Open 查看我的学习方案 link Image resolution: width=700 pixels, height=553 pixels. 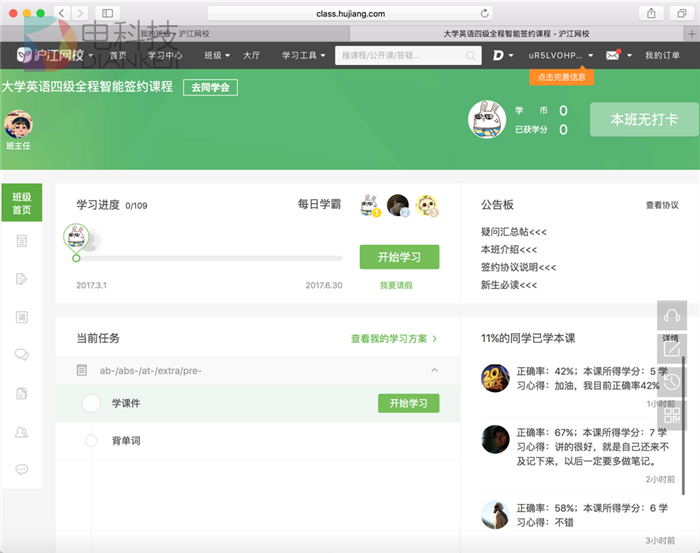click(x=393, y=339)
